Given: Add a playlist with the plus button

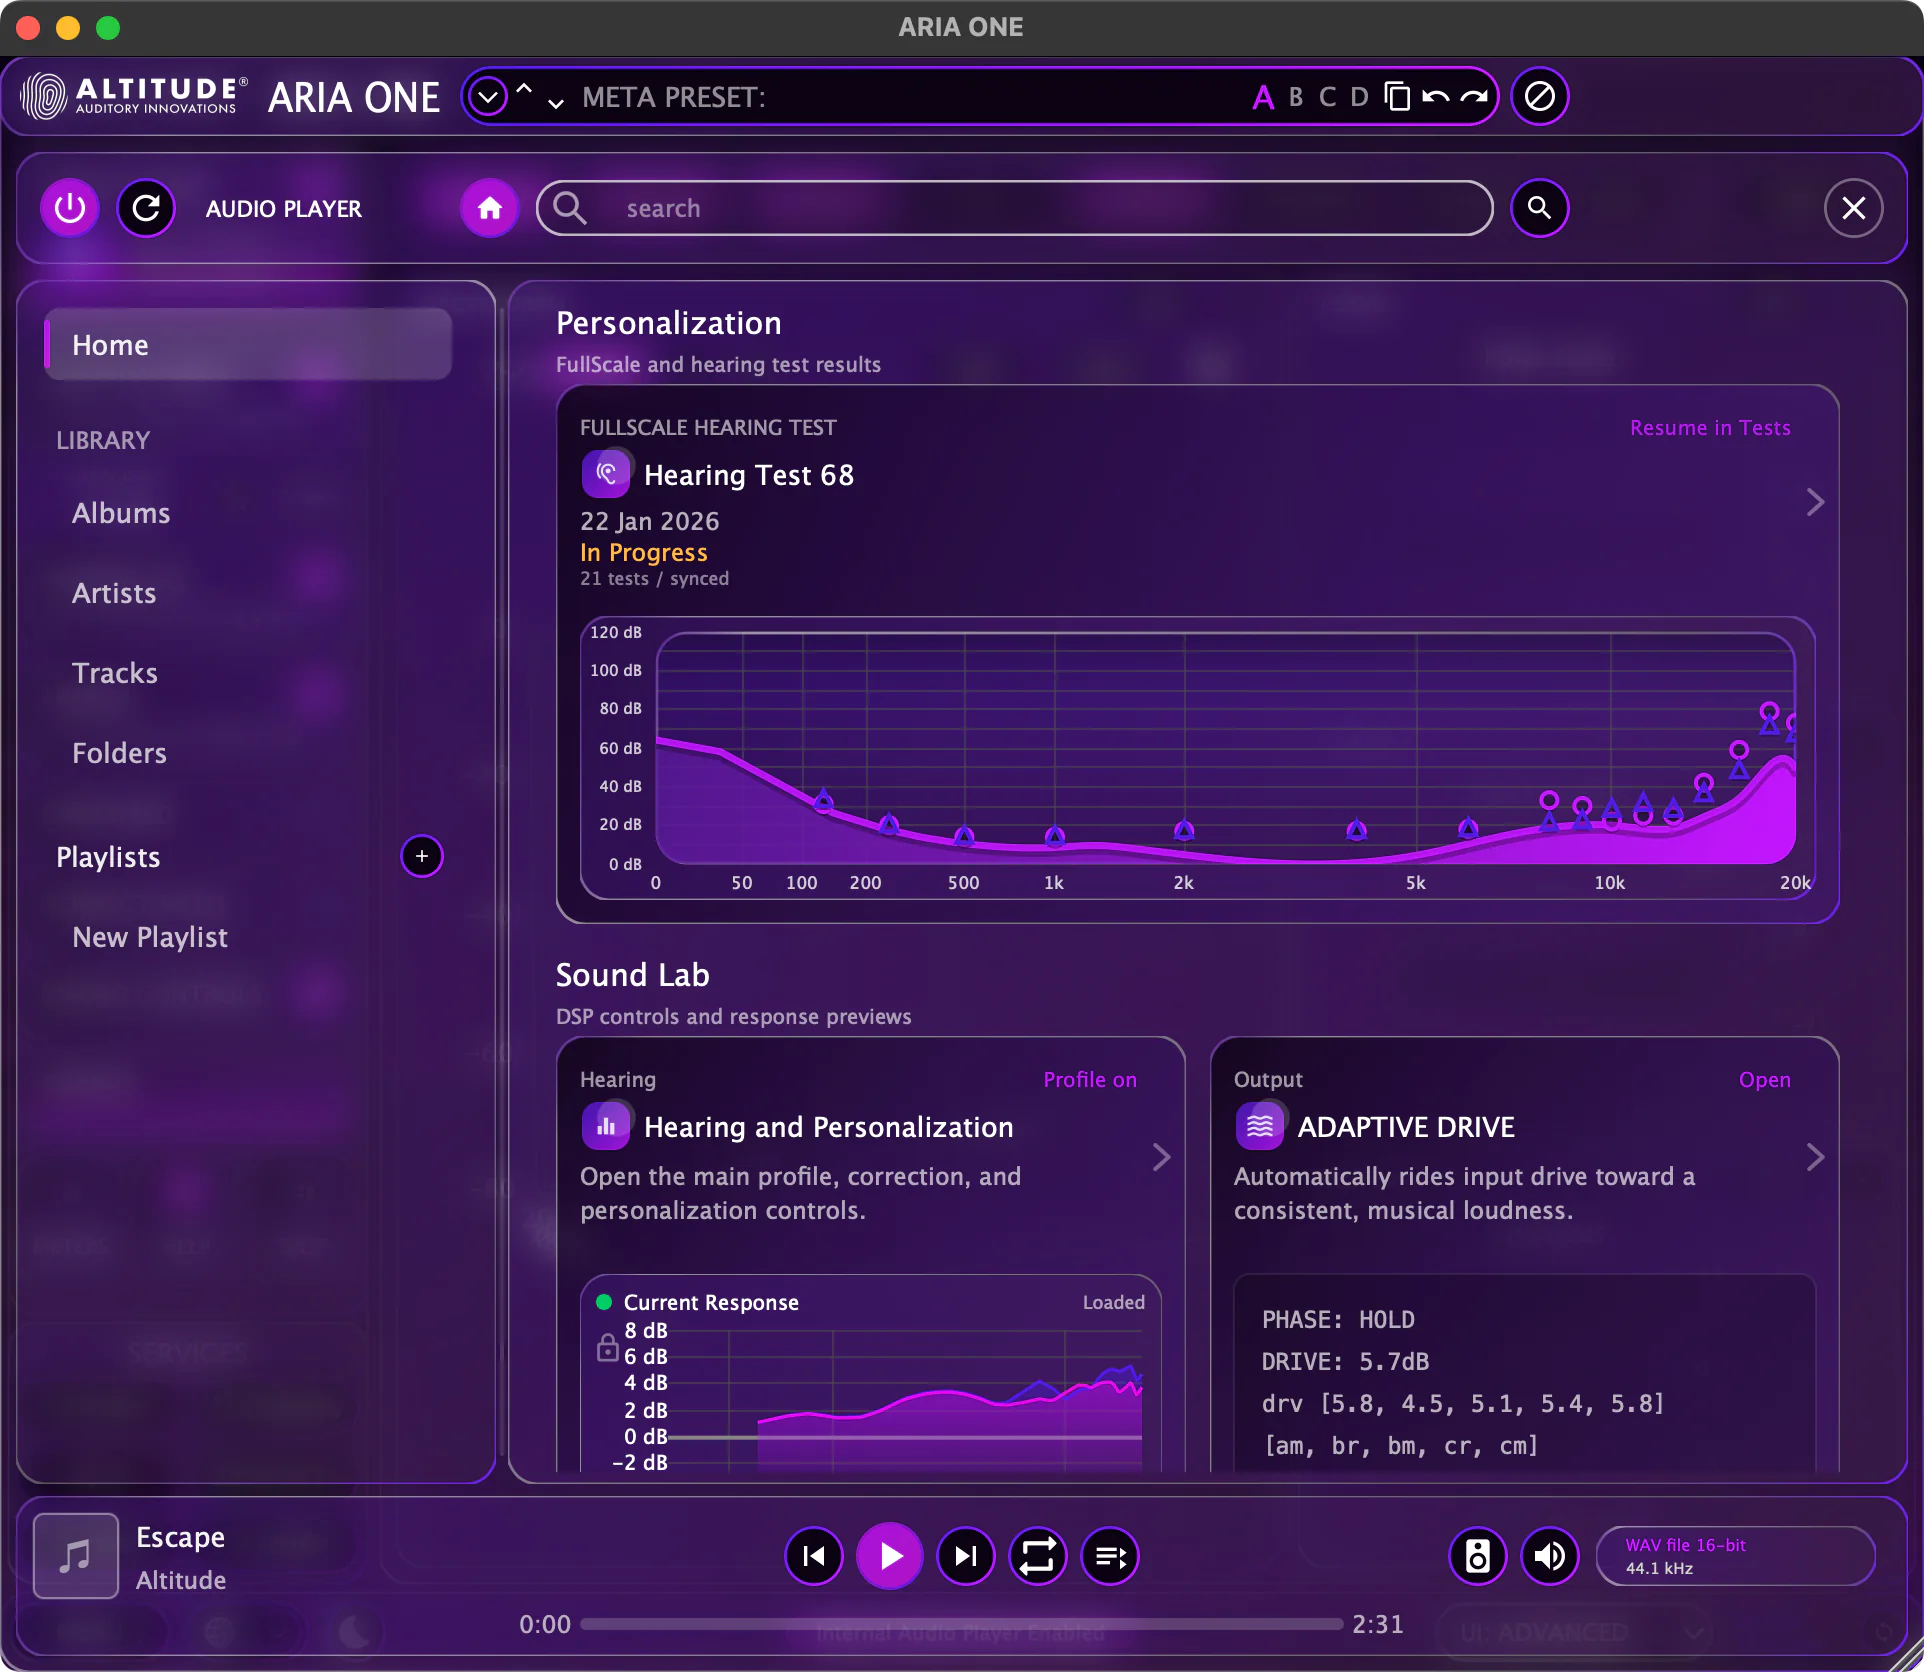Looking at the screenshot, I should [x=422, y=856].
